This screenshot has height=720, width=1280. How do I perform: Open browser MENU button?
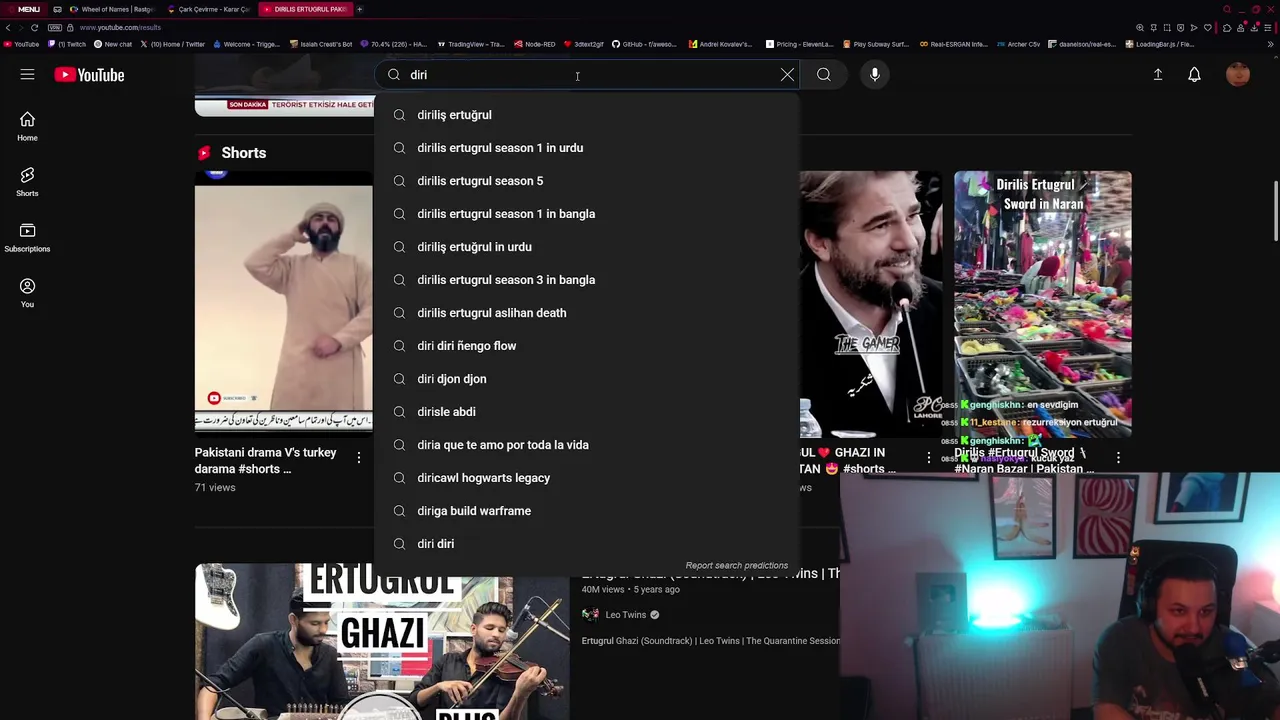(23, 9)
